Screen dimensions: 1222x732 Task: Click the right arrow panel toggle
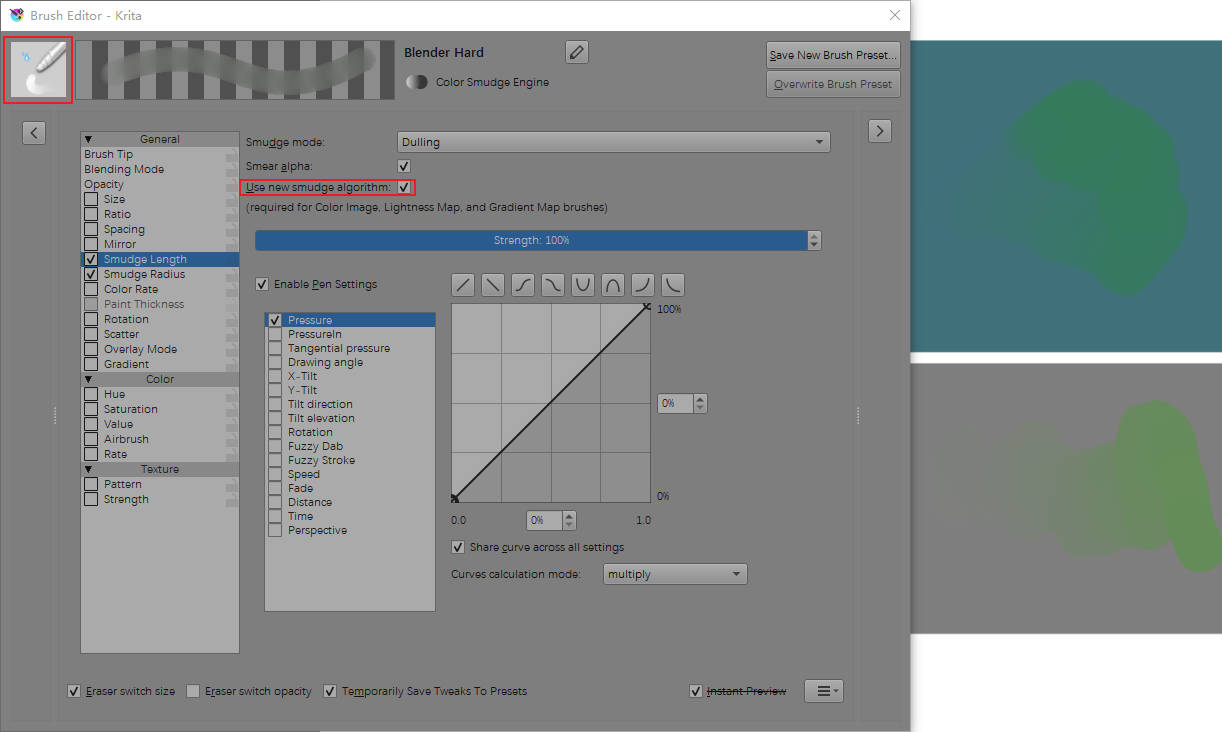click(879, 131)
